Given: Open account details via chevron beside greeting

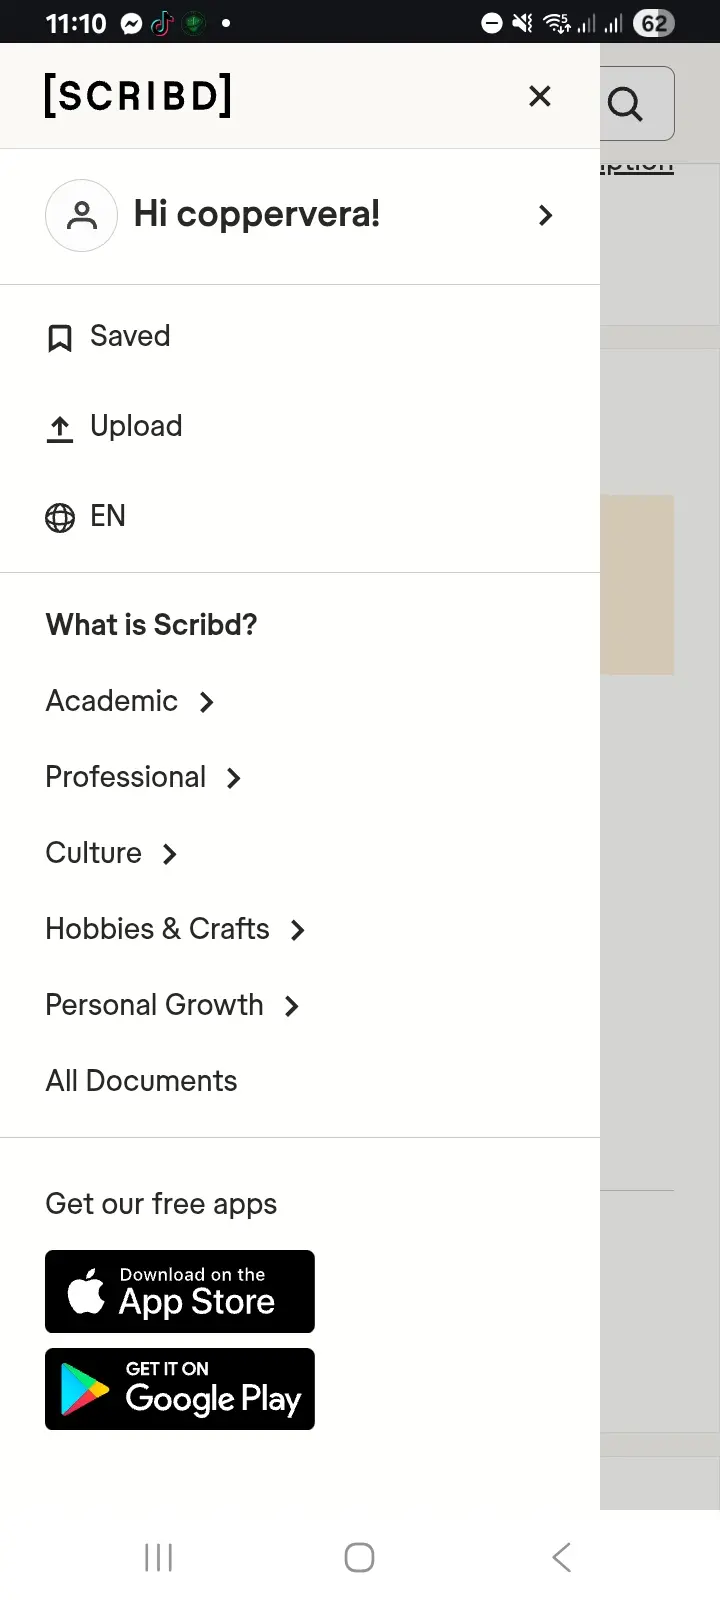Looking at the screenshot, I should pyautogui.click(x=546, y=215).
